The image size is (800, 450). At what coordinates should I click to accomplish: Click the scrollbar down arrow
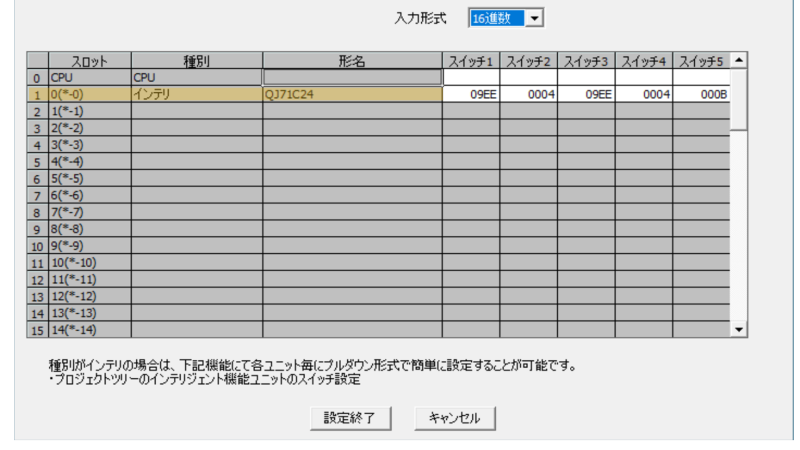coord(739,329)
